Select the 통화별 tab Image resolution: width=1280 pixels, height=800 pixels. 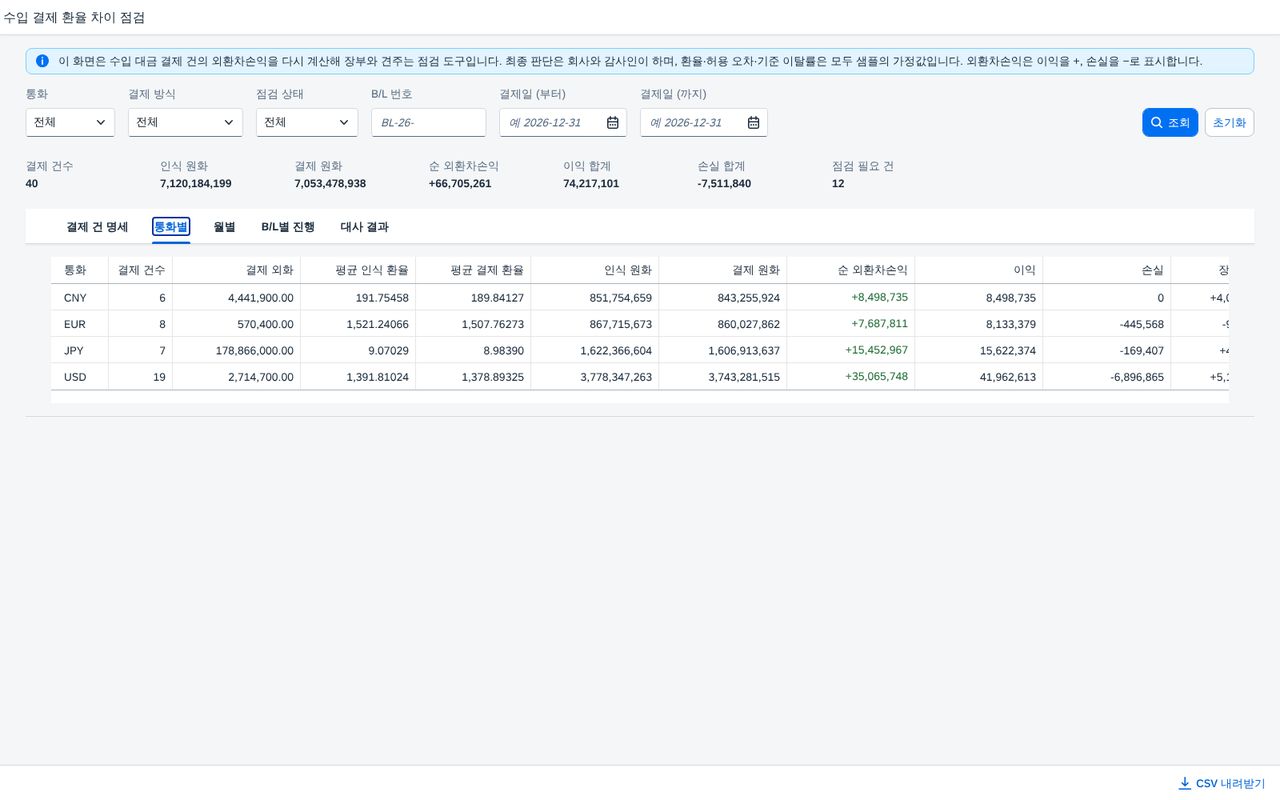(x=171, y=227)
